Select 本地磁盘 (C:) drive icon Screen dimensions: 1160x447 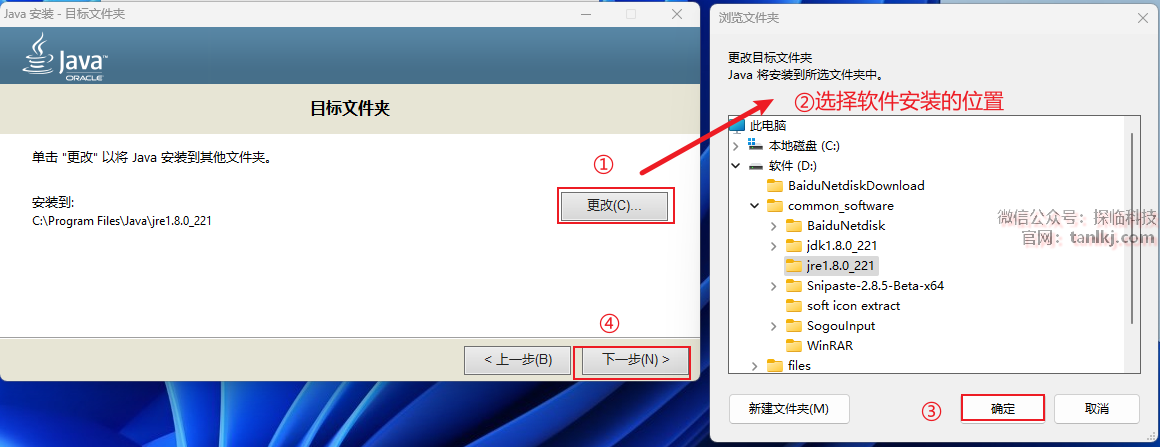755,145
